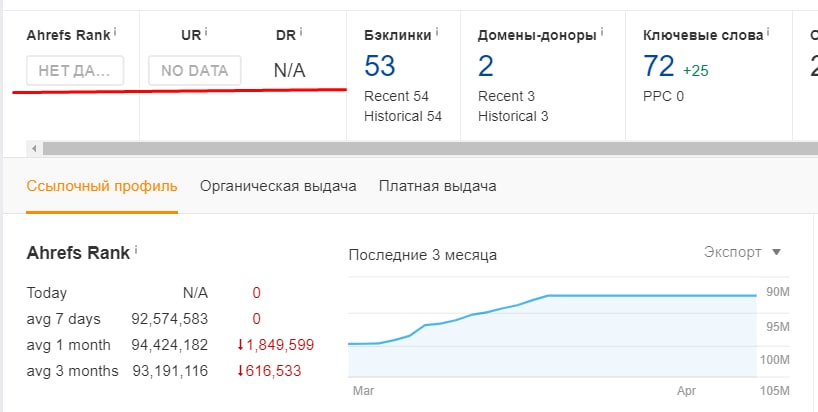Click the horizontal scrollbar left arrow
Image resolution: width=818 pixels, height=412 pixels.
[34, 149]
